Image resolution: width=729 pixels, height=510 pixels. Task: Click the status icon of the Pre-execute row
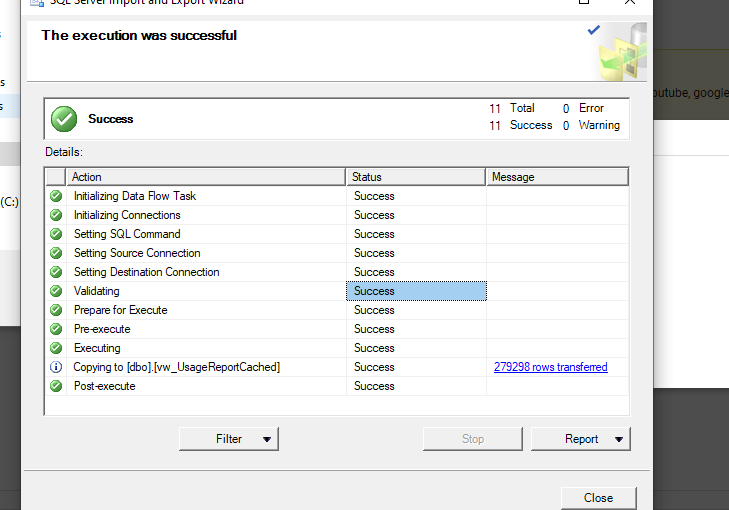click(56, 329)
